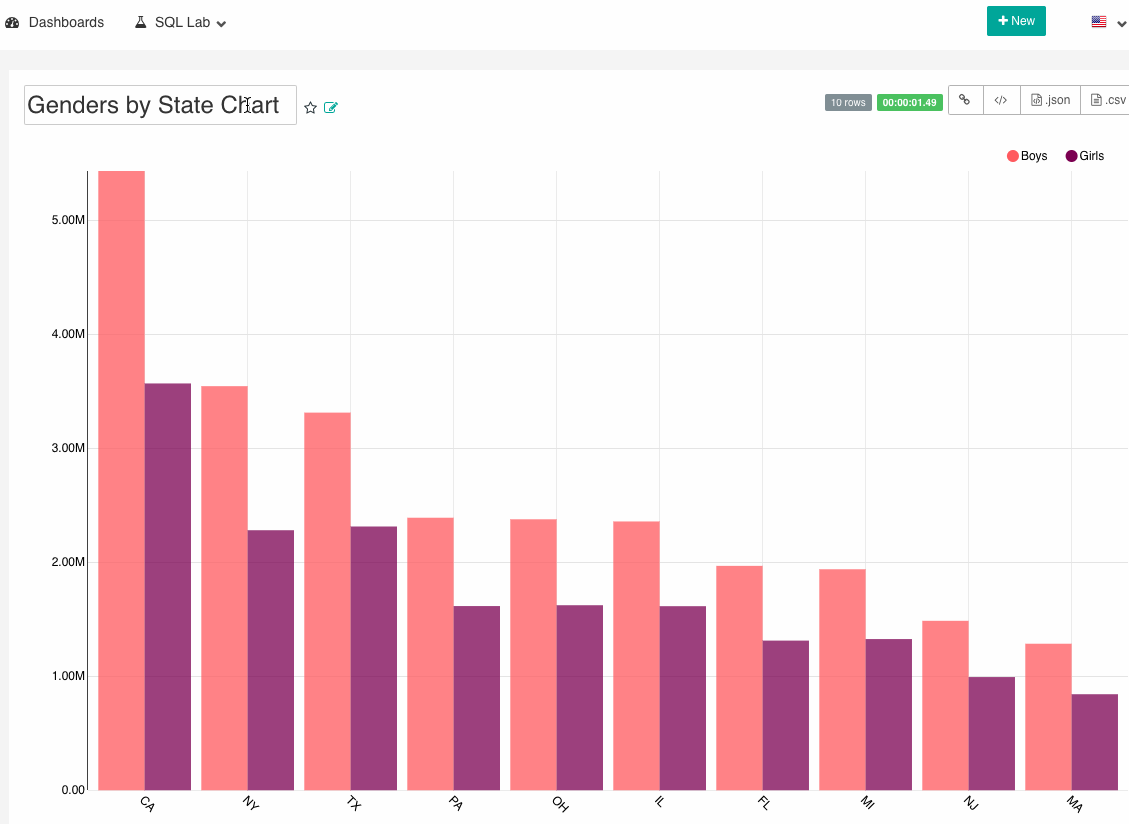Click the CA x-axis label
Viewport: 1129px width, 824px height.
tap(148, 804)
